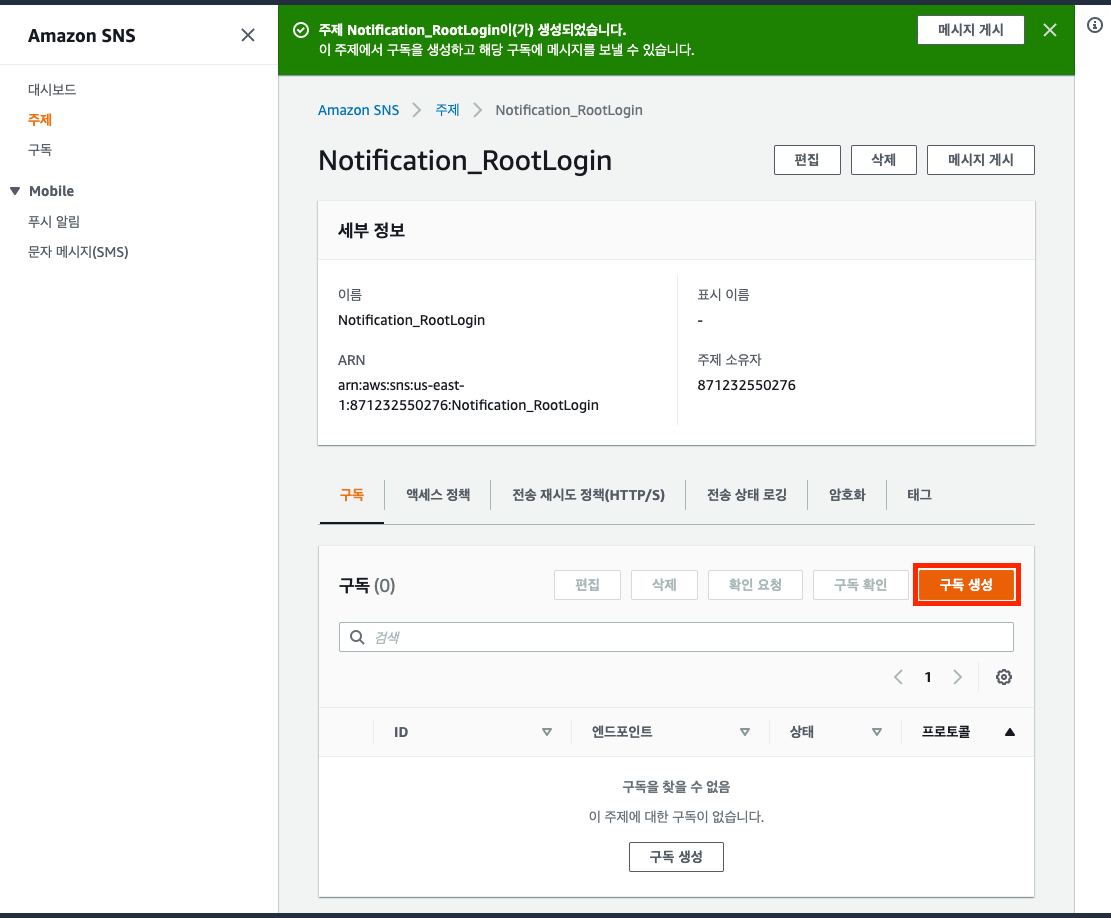This screenshot has height=918, width=1111.
Task: Click the Mobile section heading
Action: (x=52, y=191)
